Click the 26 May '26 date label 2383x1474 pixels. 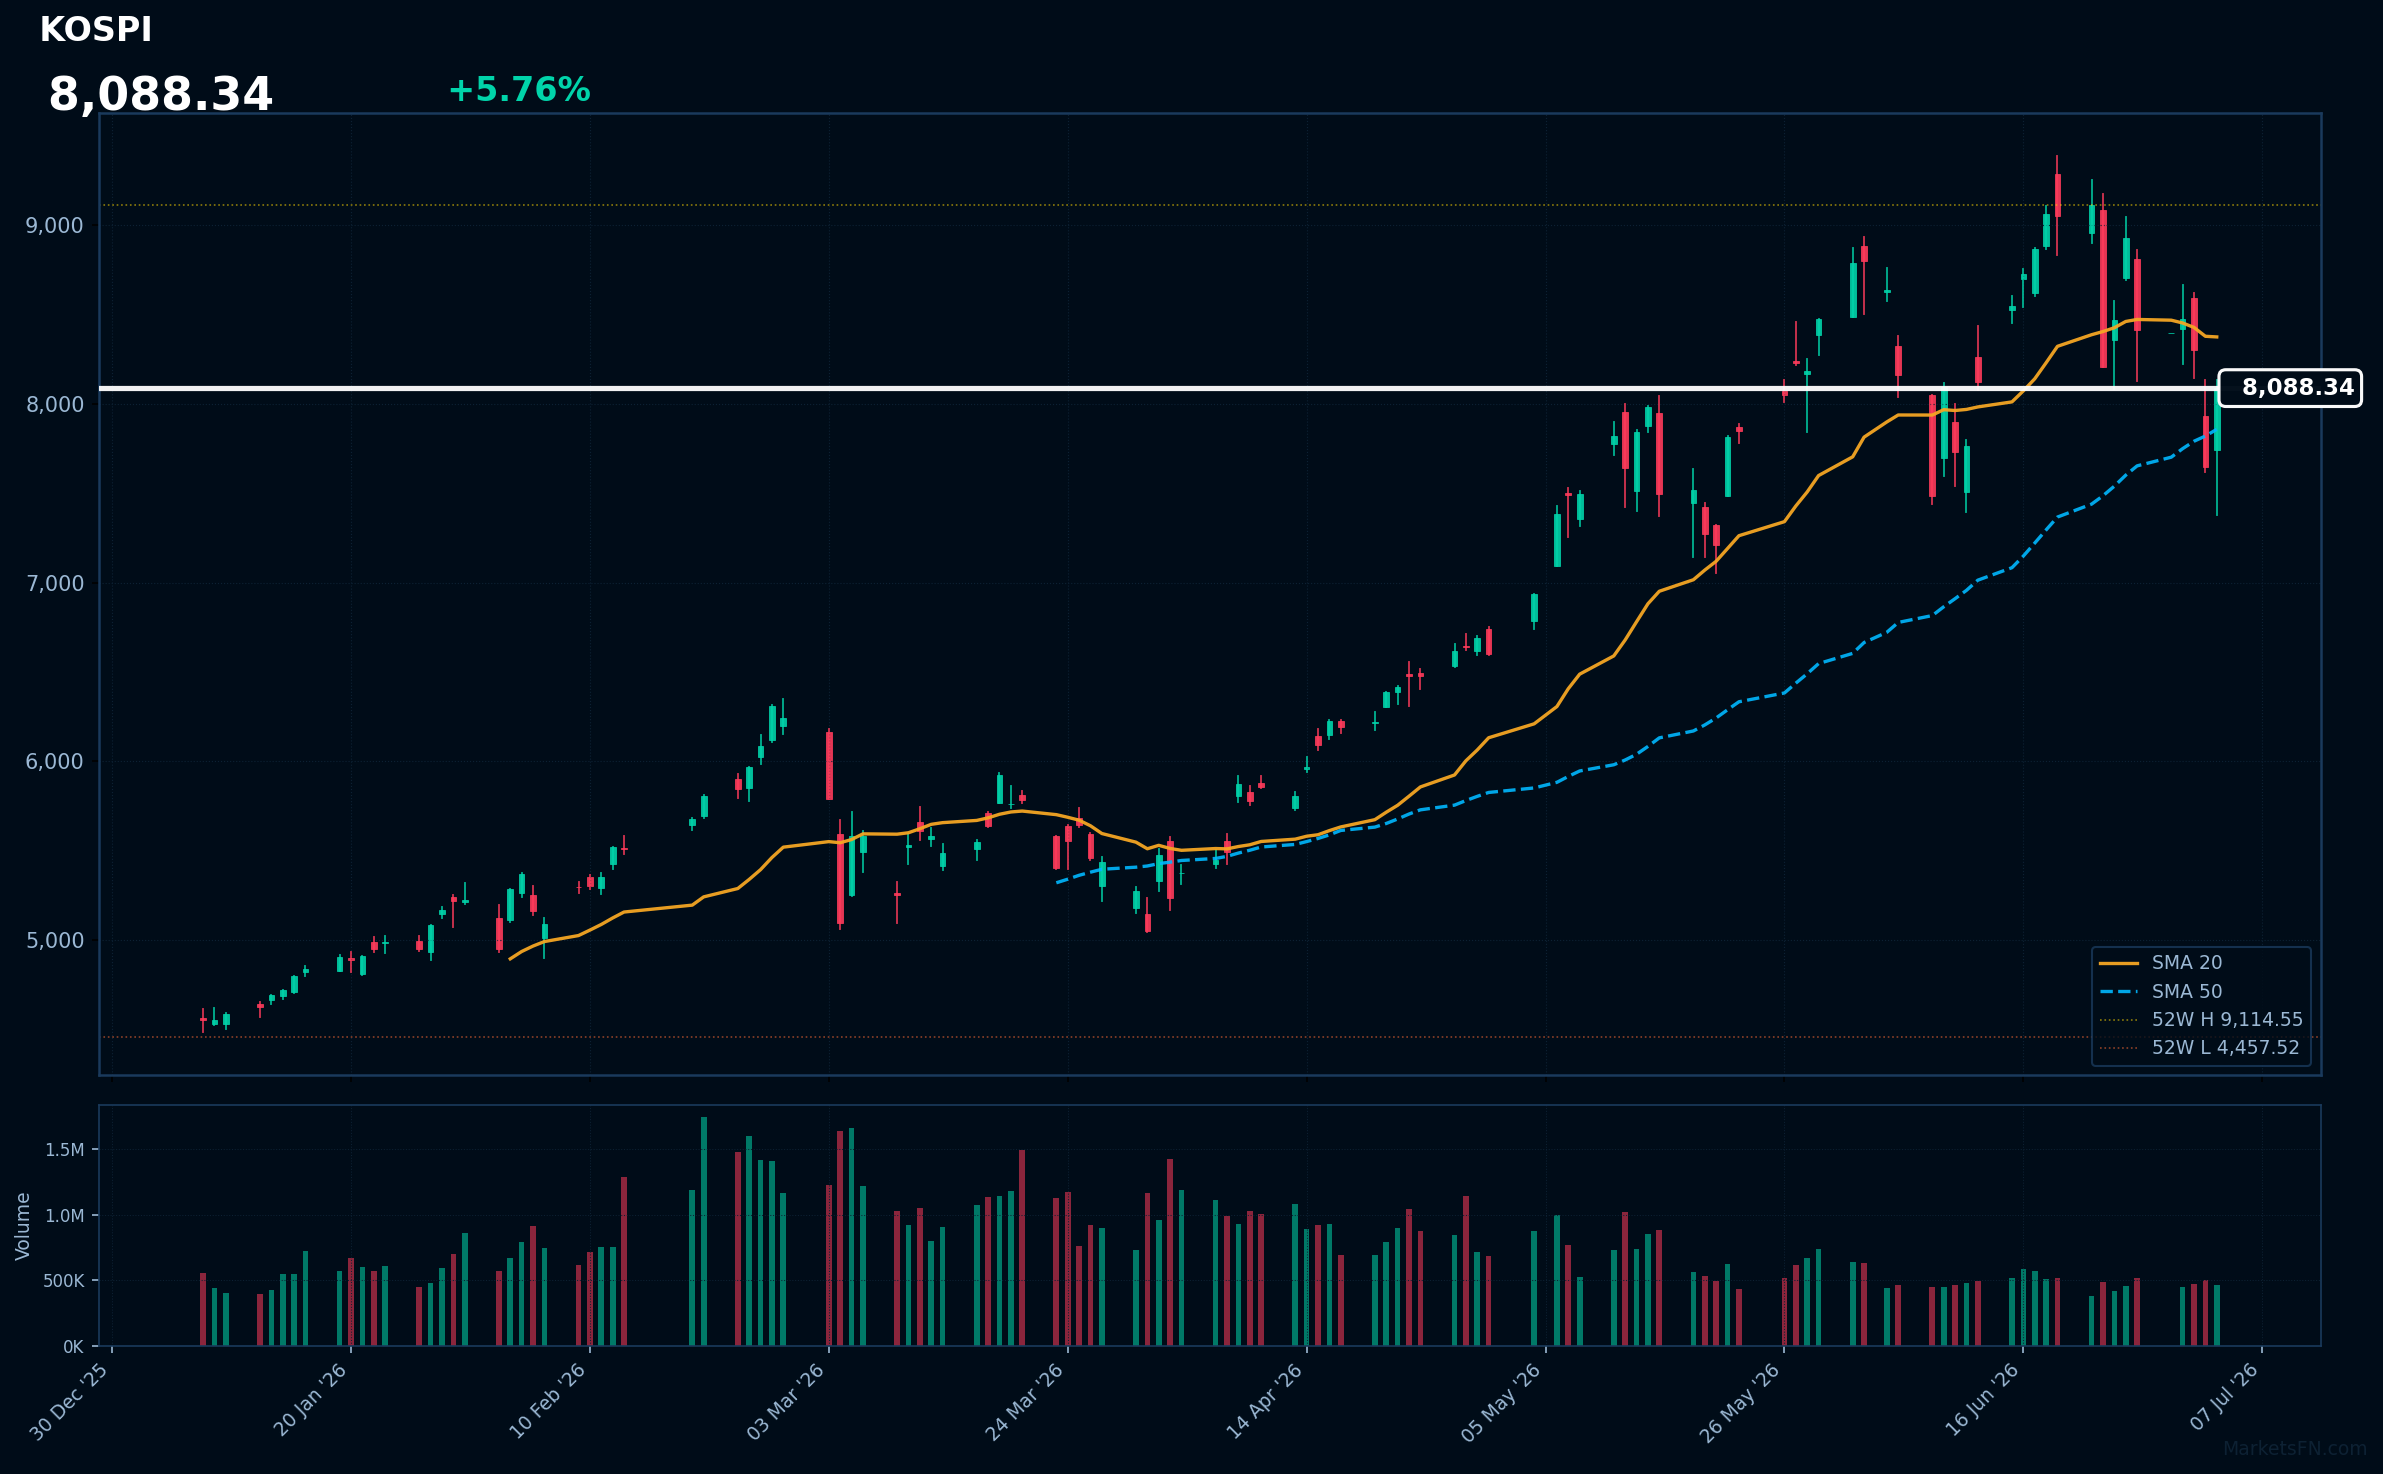[x=1740, y=1403]
